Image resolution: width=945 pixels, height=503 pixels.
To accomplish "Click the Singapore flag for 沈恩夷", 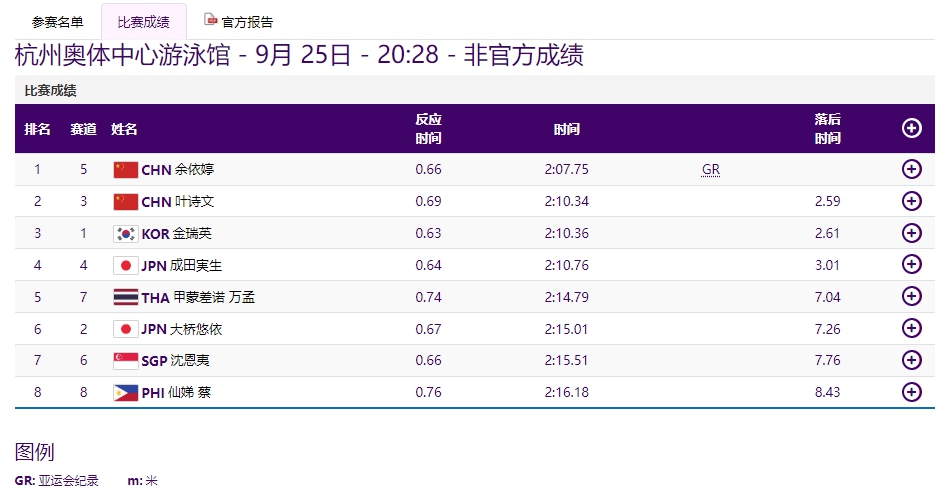I will point(125,361).
